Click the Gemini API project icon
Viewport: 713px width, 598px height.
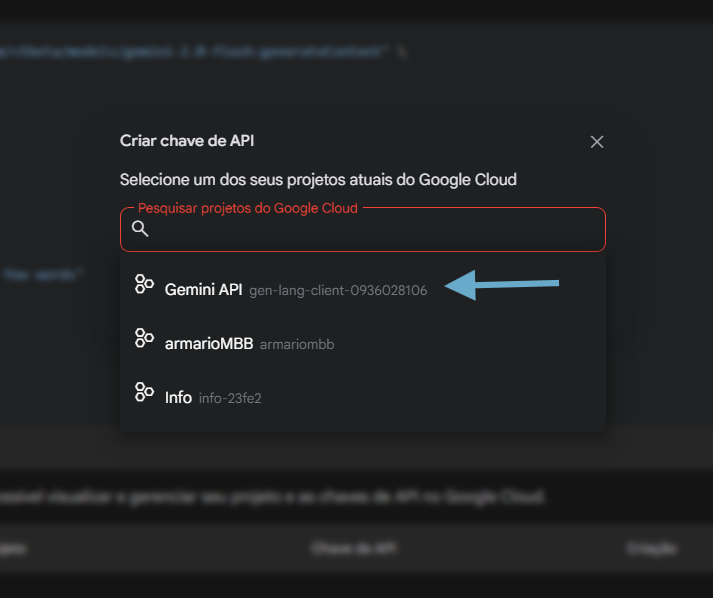pyautogui.click(x=144, y=284)
